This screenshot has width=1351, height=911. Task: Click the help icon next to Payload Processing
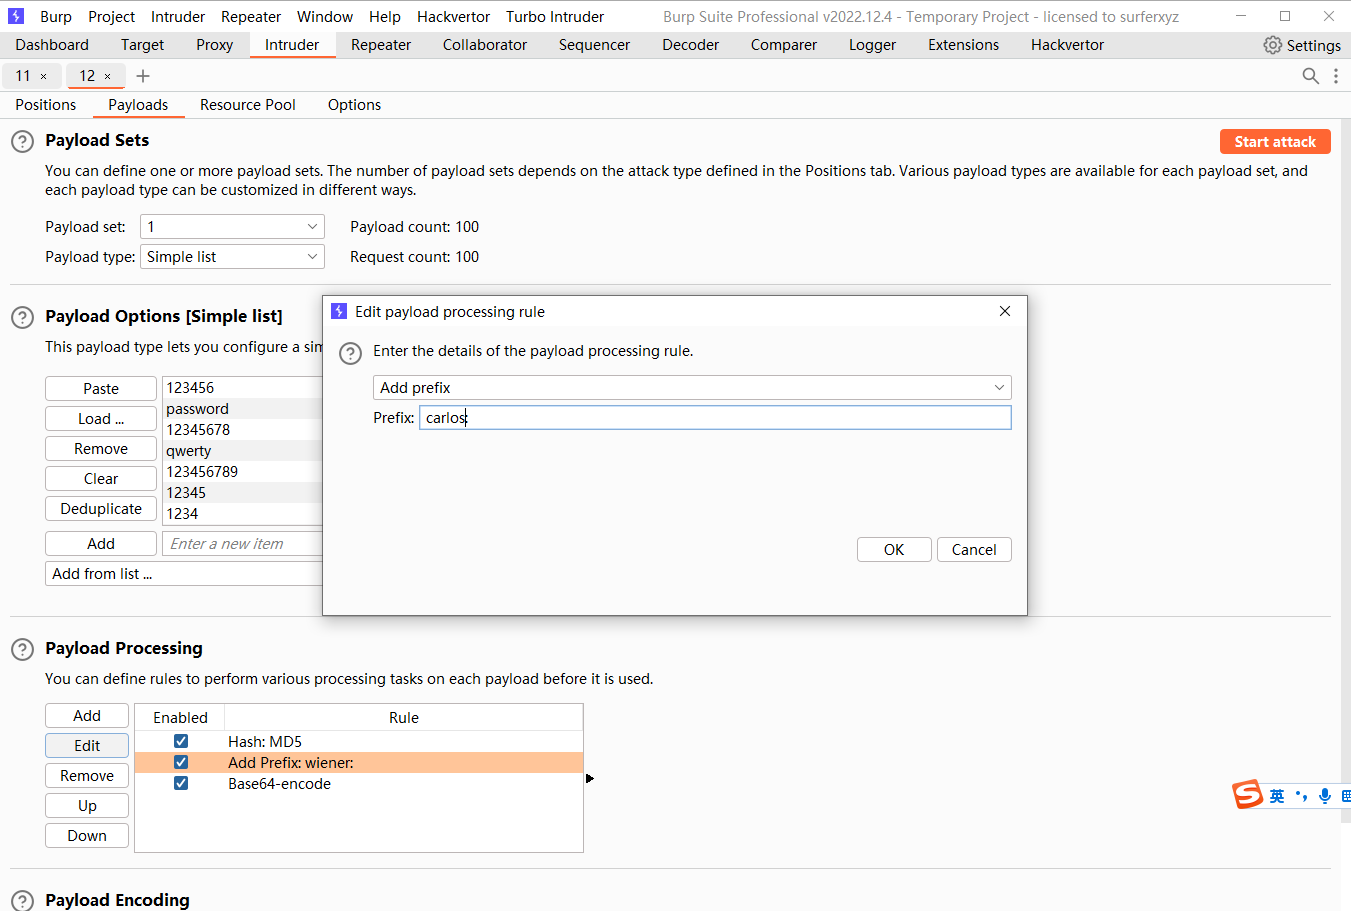22,649
